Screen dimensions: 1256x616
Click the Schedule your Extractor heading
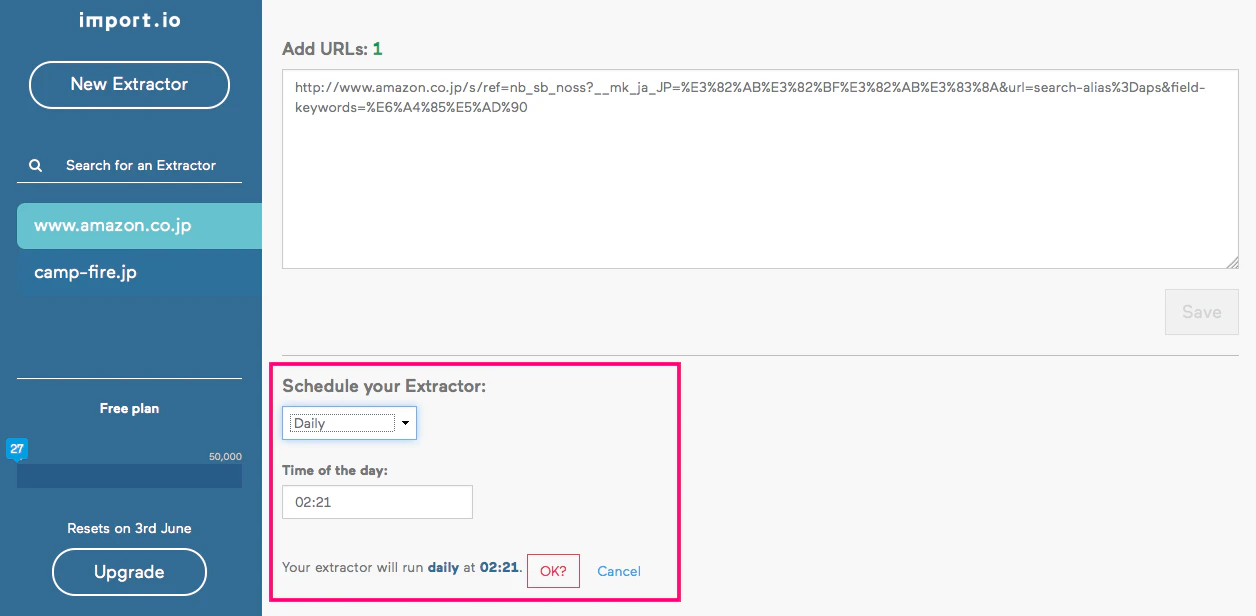(384, 386)
